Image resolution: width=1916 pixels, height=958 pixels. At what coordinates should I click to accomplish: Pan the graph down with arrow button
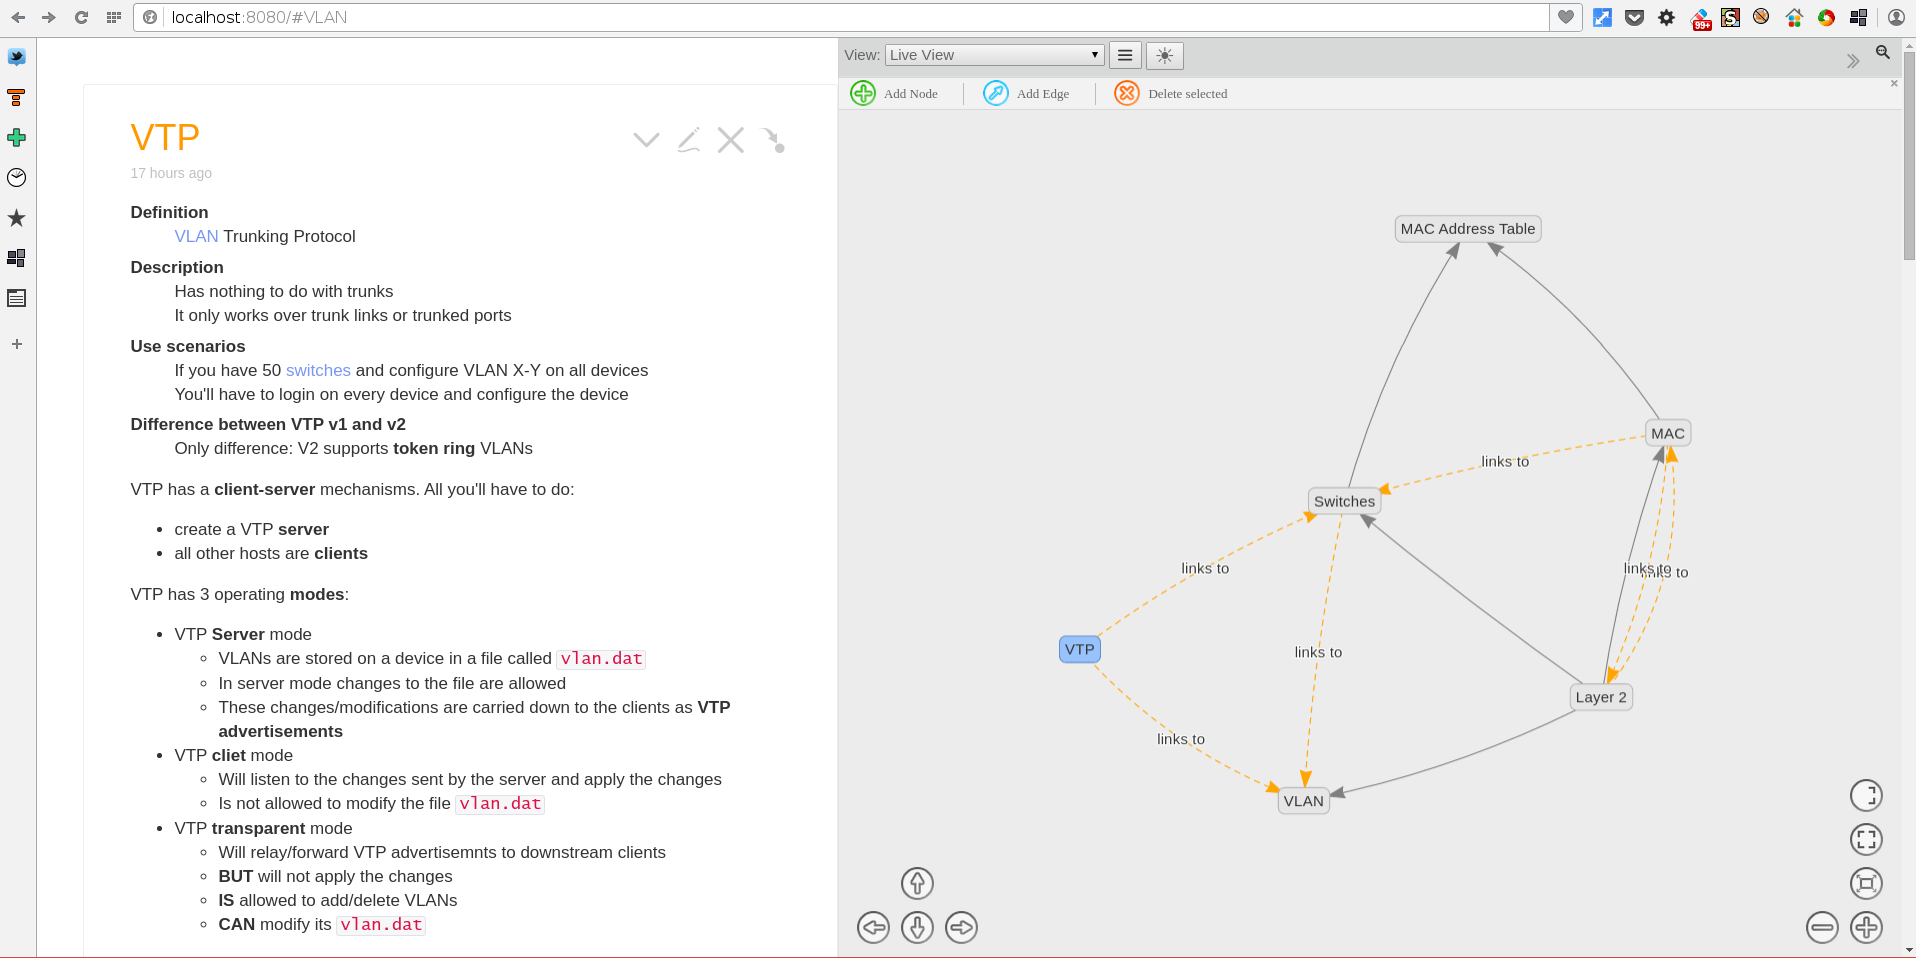point(917,927)
